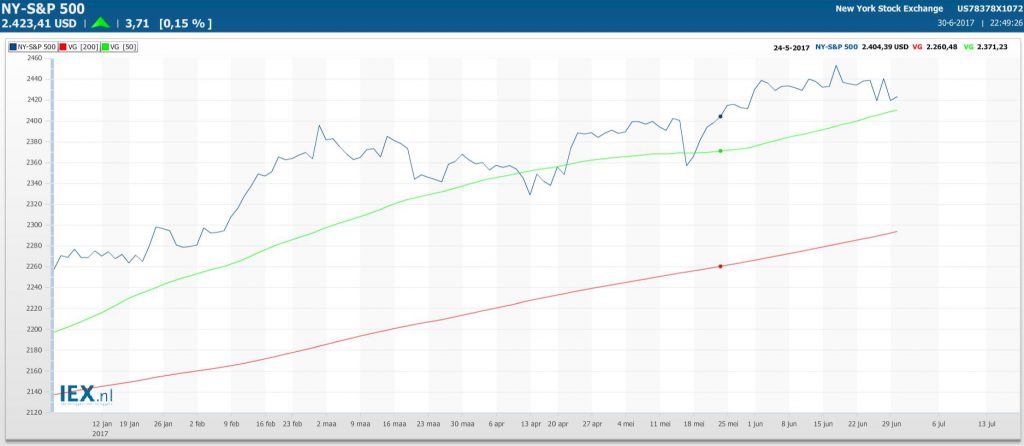This screenshot has height=446, width=1024.
Task: Click the 2.423,41 USD price value
Action: point(39,22)
